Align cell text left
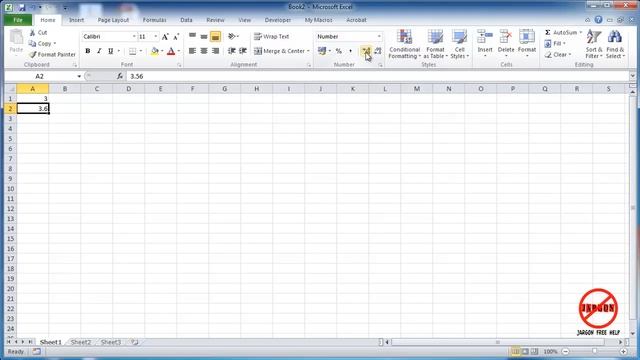The width and height of the screenshot is (640, 360). click(x=192, y=51)
